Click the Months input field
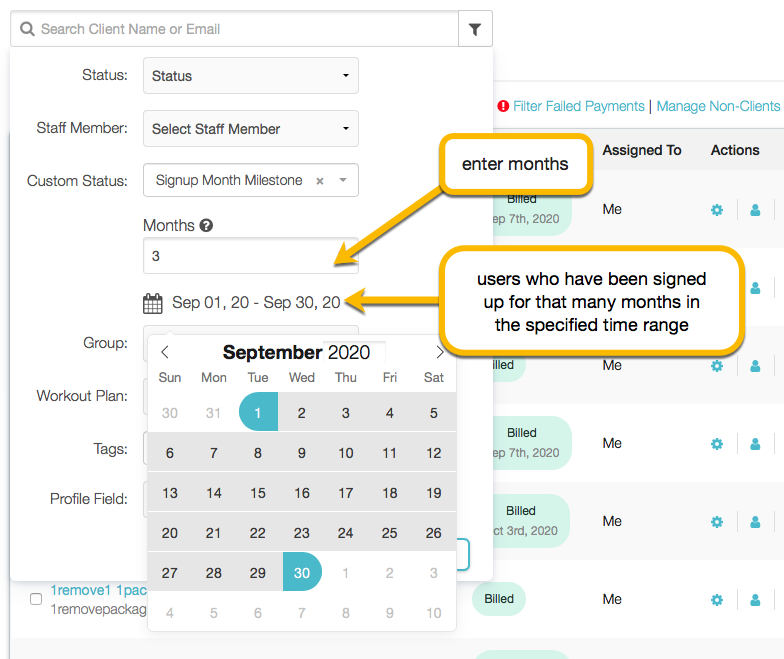This screenshot has width=784, height=659. pos(250,256)
